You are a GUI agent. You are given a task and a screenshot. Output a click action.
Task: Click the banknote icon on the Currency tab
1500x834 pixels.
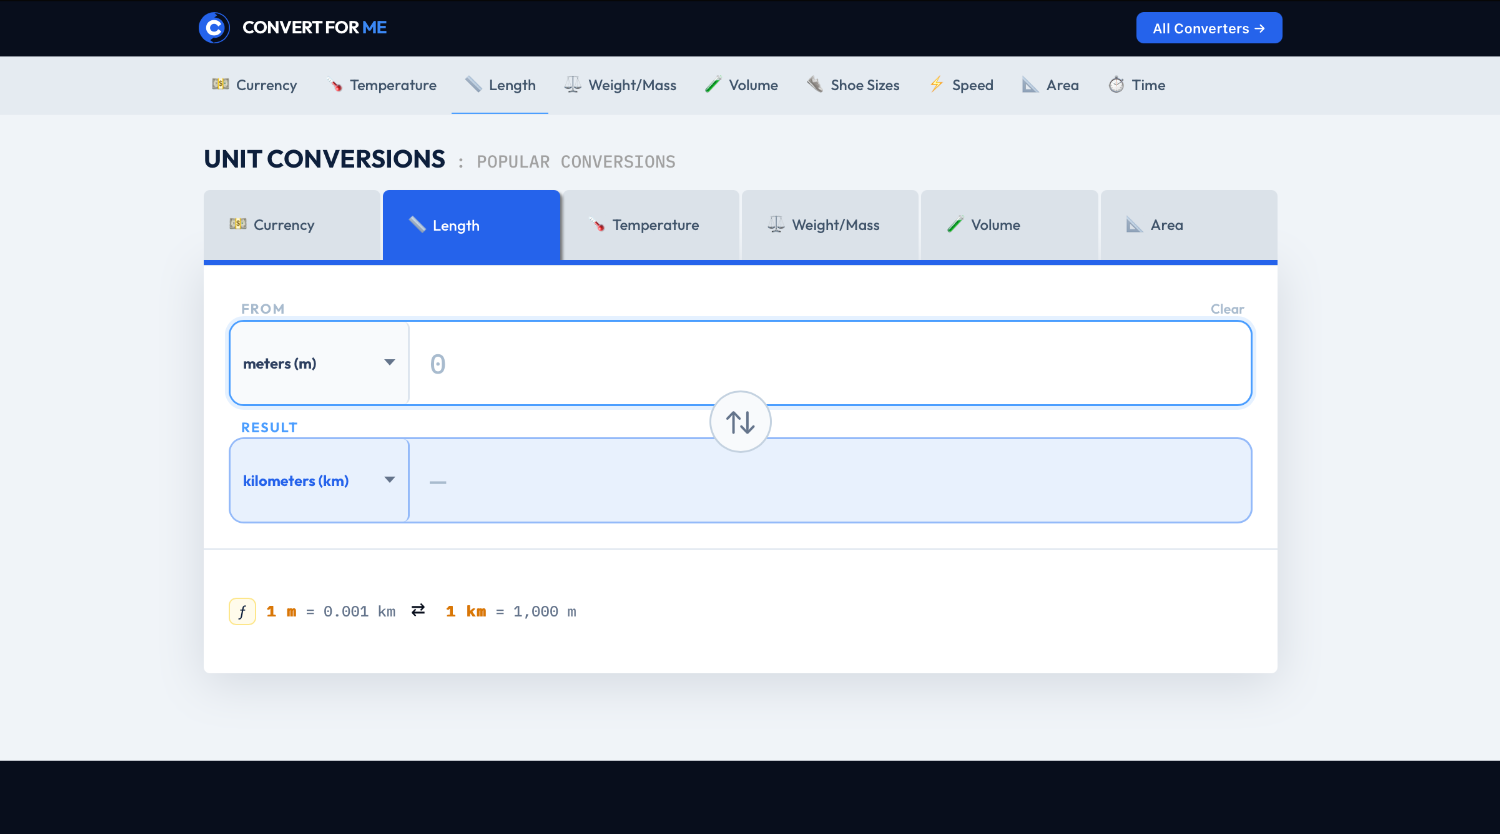pos(238,224)
